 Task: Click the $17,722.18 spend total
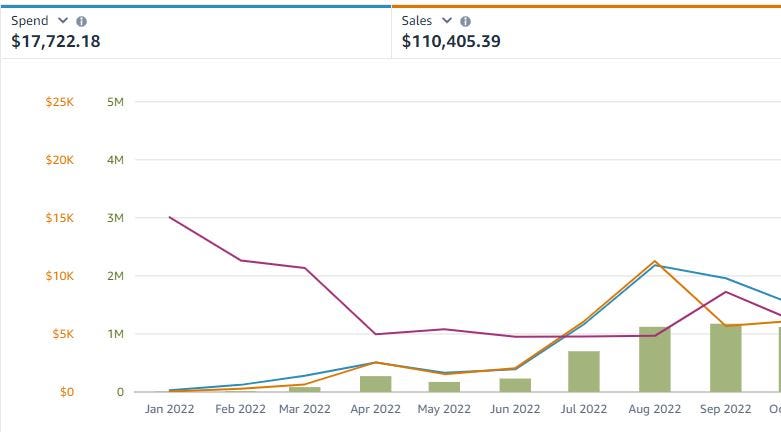click(56, 41)
